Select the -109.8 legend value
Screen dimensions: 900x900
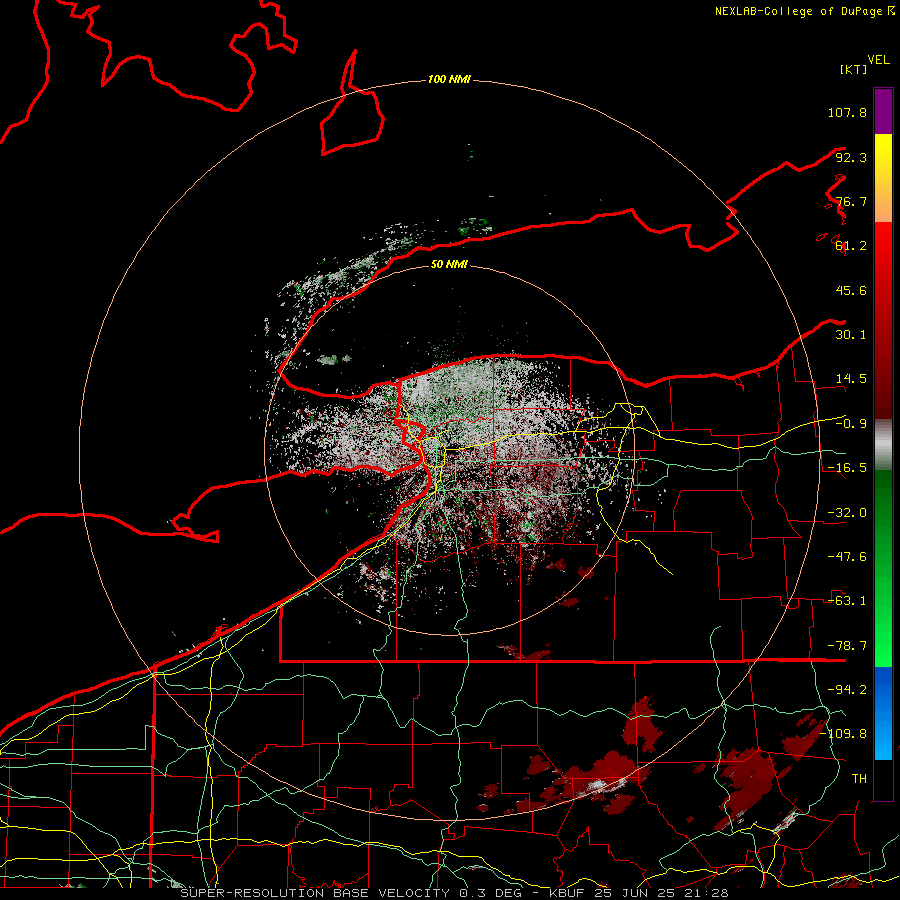843,734
